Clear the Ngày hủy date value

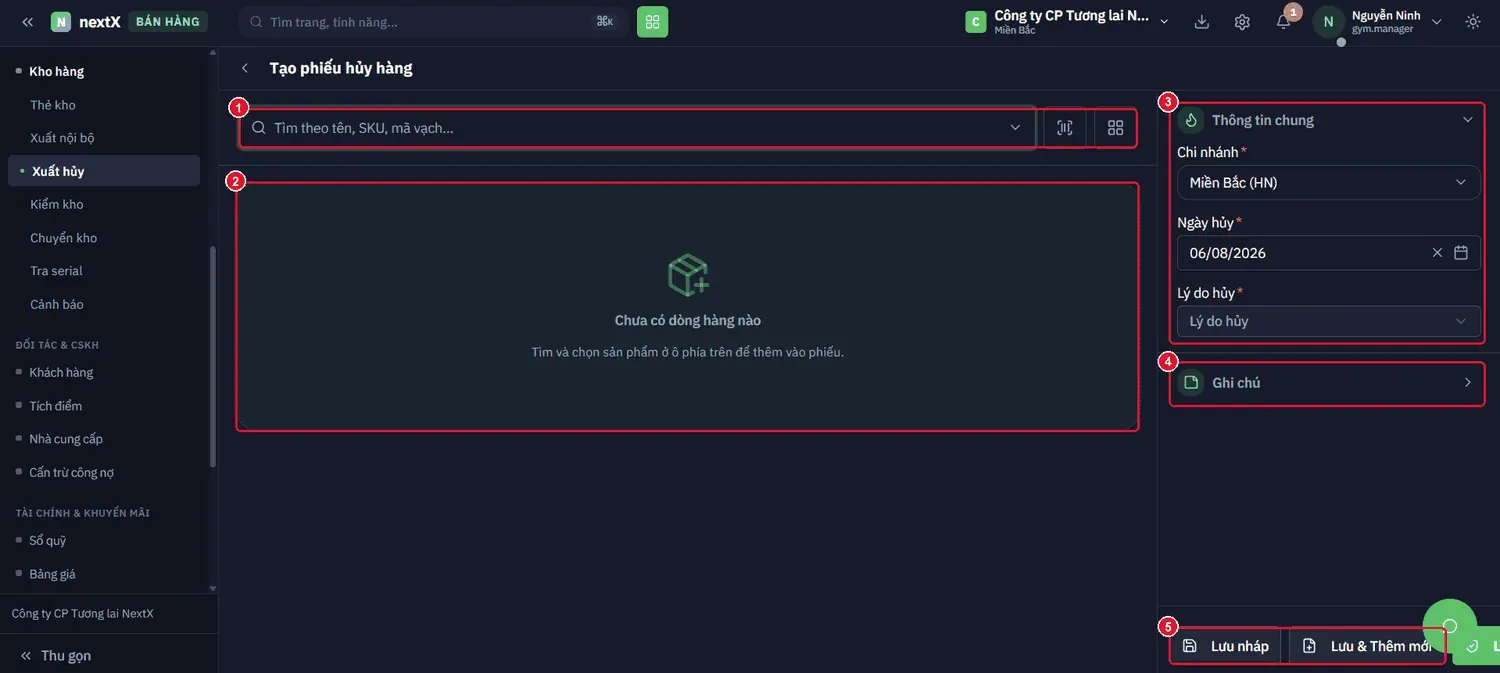[x=1437, y=253]
